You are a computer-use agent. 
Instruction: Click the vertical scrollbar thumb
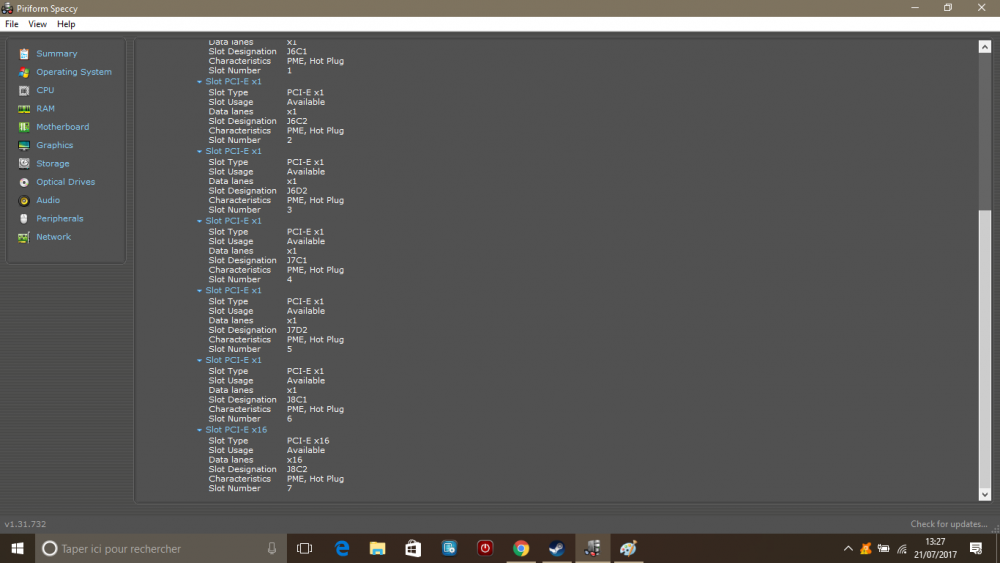click(x=985, y=347)
